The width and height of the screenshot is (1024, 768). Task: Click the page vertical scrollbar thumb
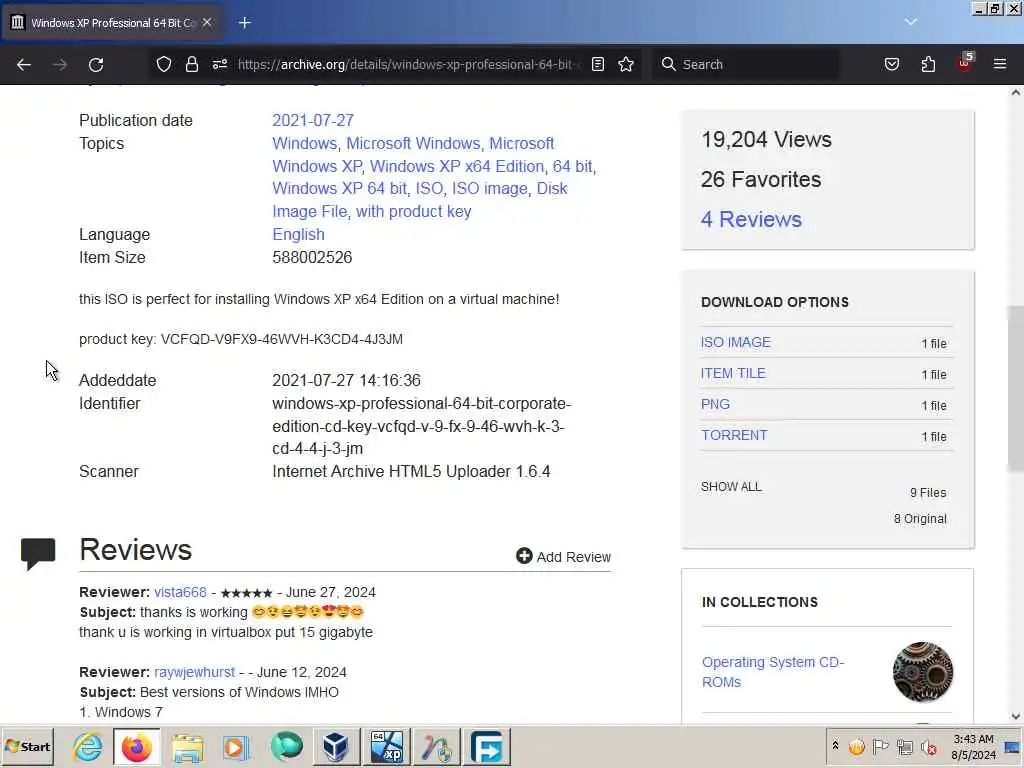point(1016,388)
